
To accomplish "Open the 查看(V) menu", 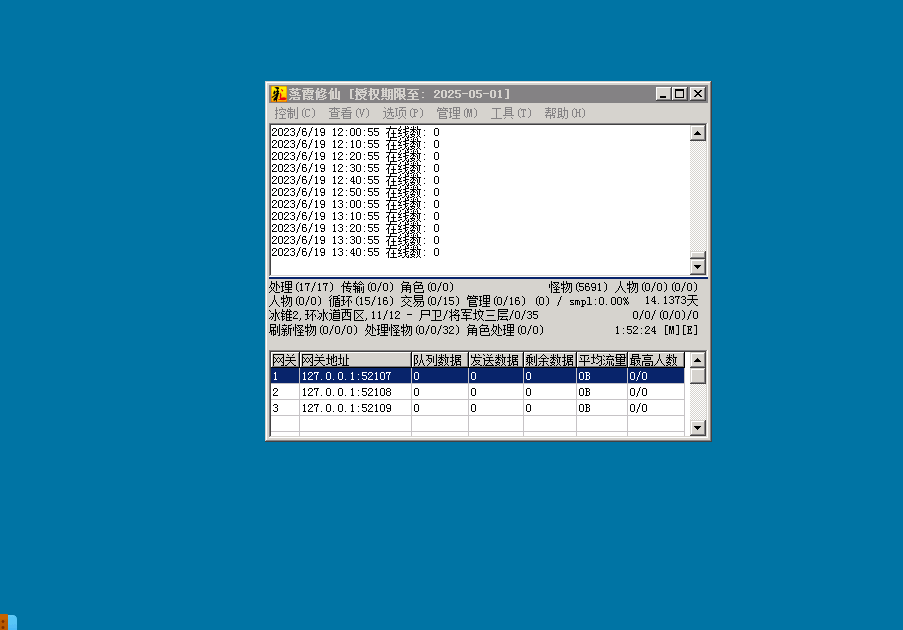I will pyautogui.click(x=348, y=113).
